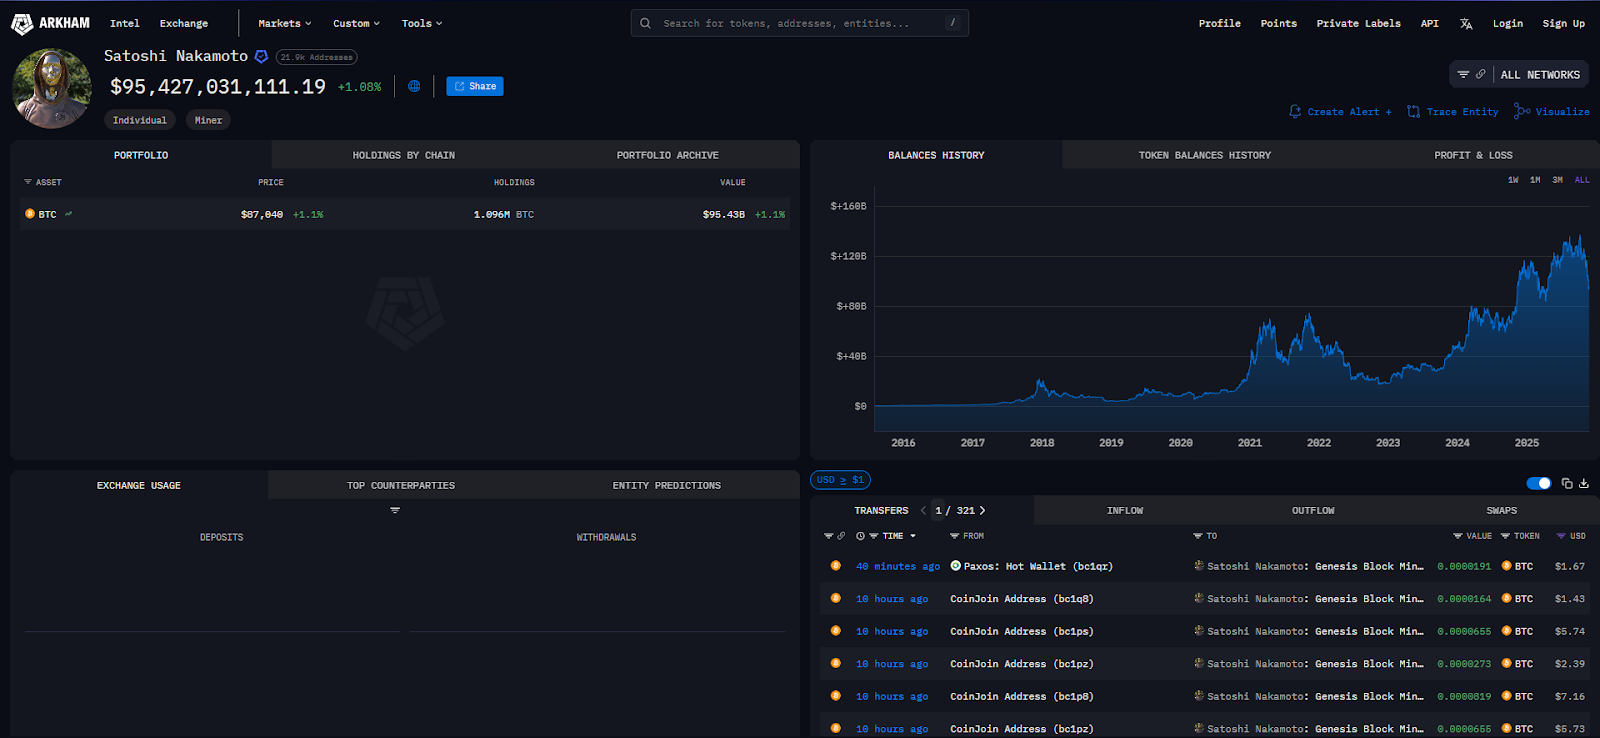Viewport: 1600px width, 738px height.
Task: Sort transfers by TIME column arrow
Action: tap(913, 536)
